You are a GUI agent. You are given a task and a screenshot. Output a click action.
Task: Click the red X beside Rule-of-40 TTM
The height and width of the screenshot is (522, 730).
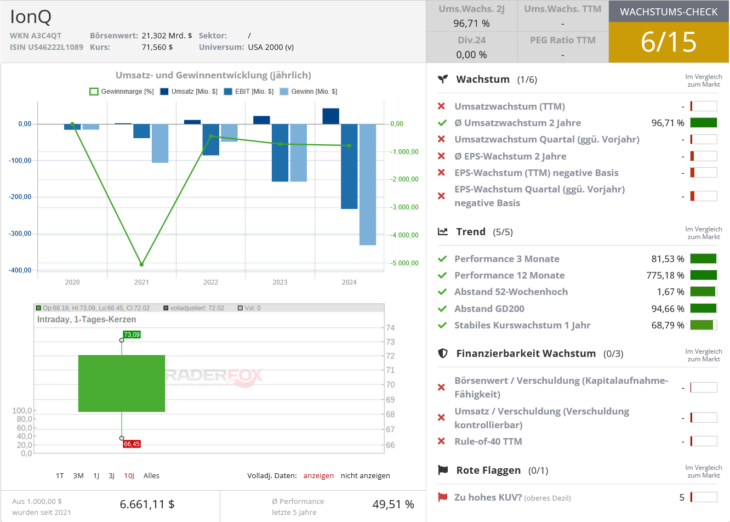(441, 441)
